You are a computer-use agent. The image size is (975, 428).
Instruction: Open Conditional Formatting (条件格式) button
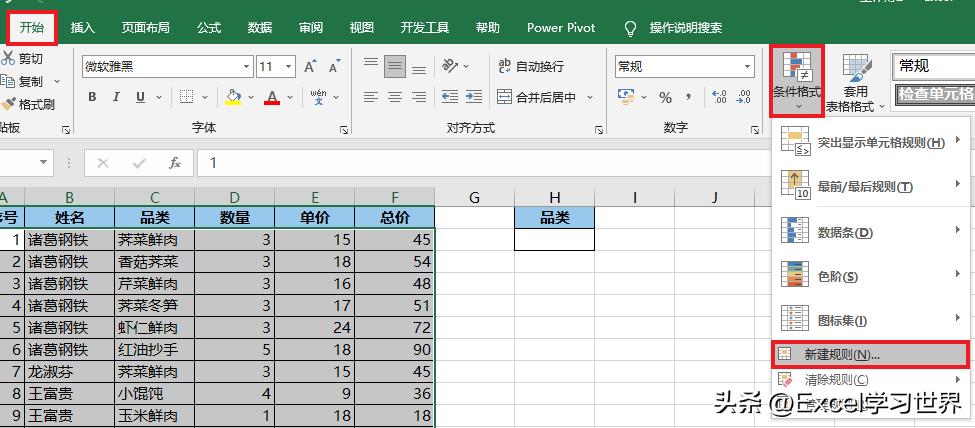click(x=797, y=80)
